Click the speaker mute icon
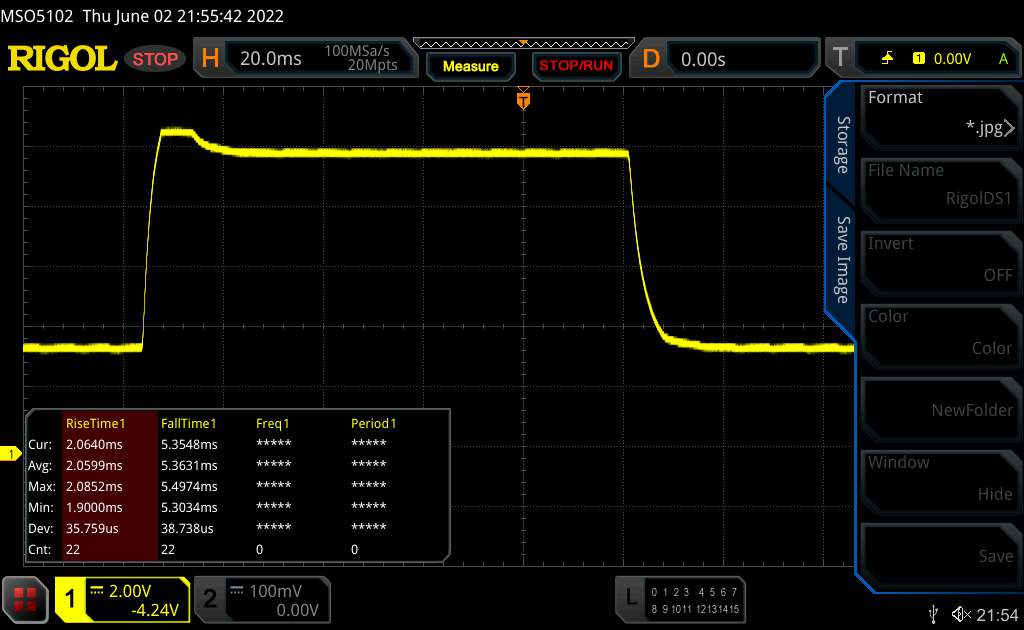The image size is (1024, 630). pos(961,613)
